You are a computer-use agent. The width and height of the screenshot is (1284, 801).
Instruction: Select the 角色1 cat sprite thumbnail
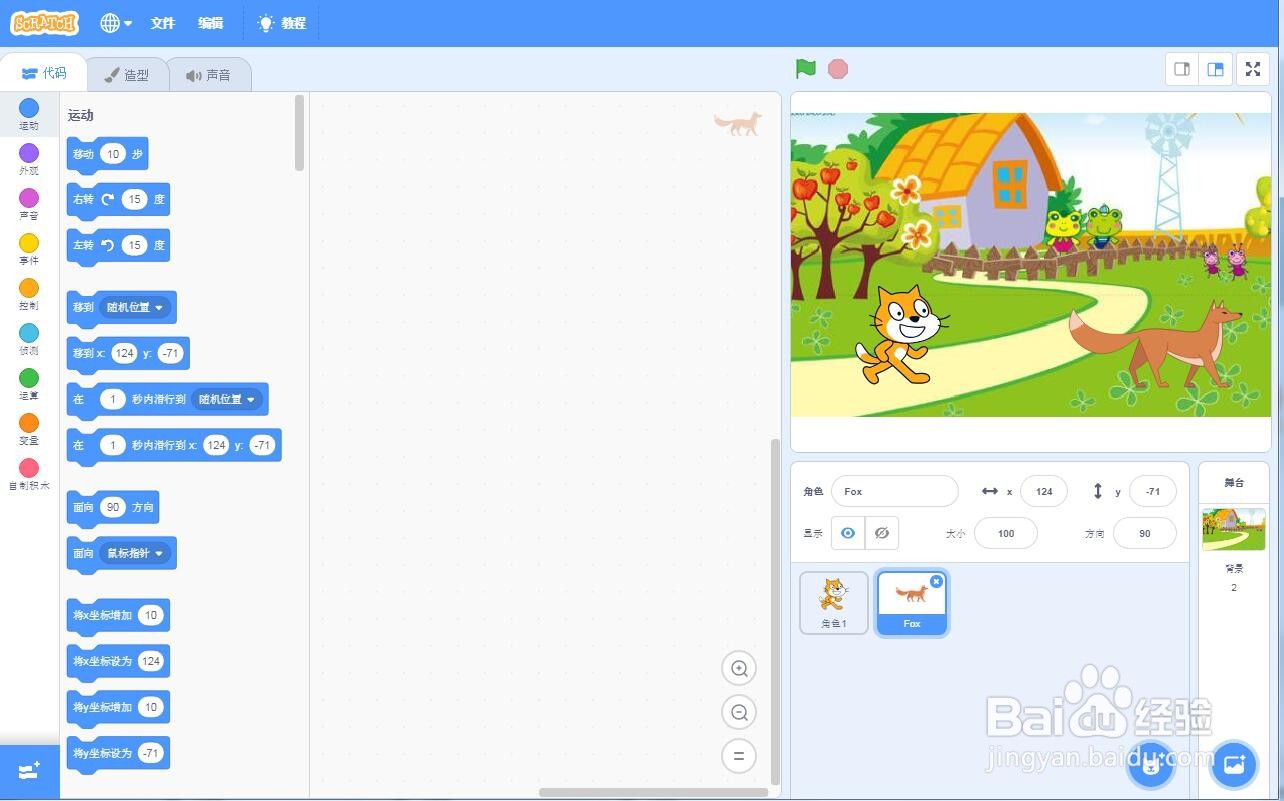(x=834, y=603)
